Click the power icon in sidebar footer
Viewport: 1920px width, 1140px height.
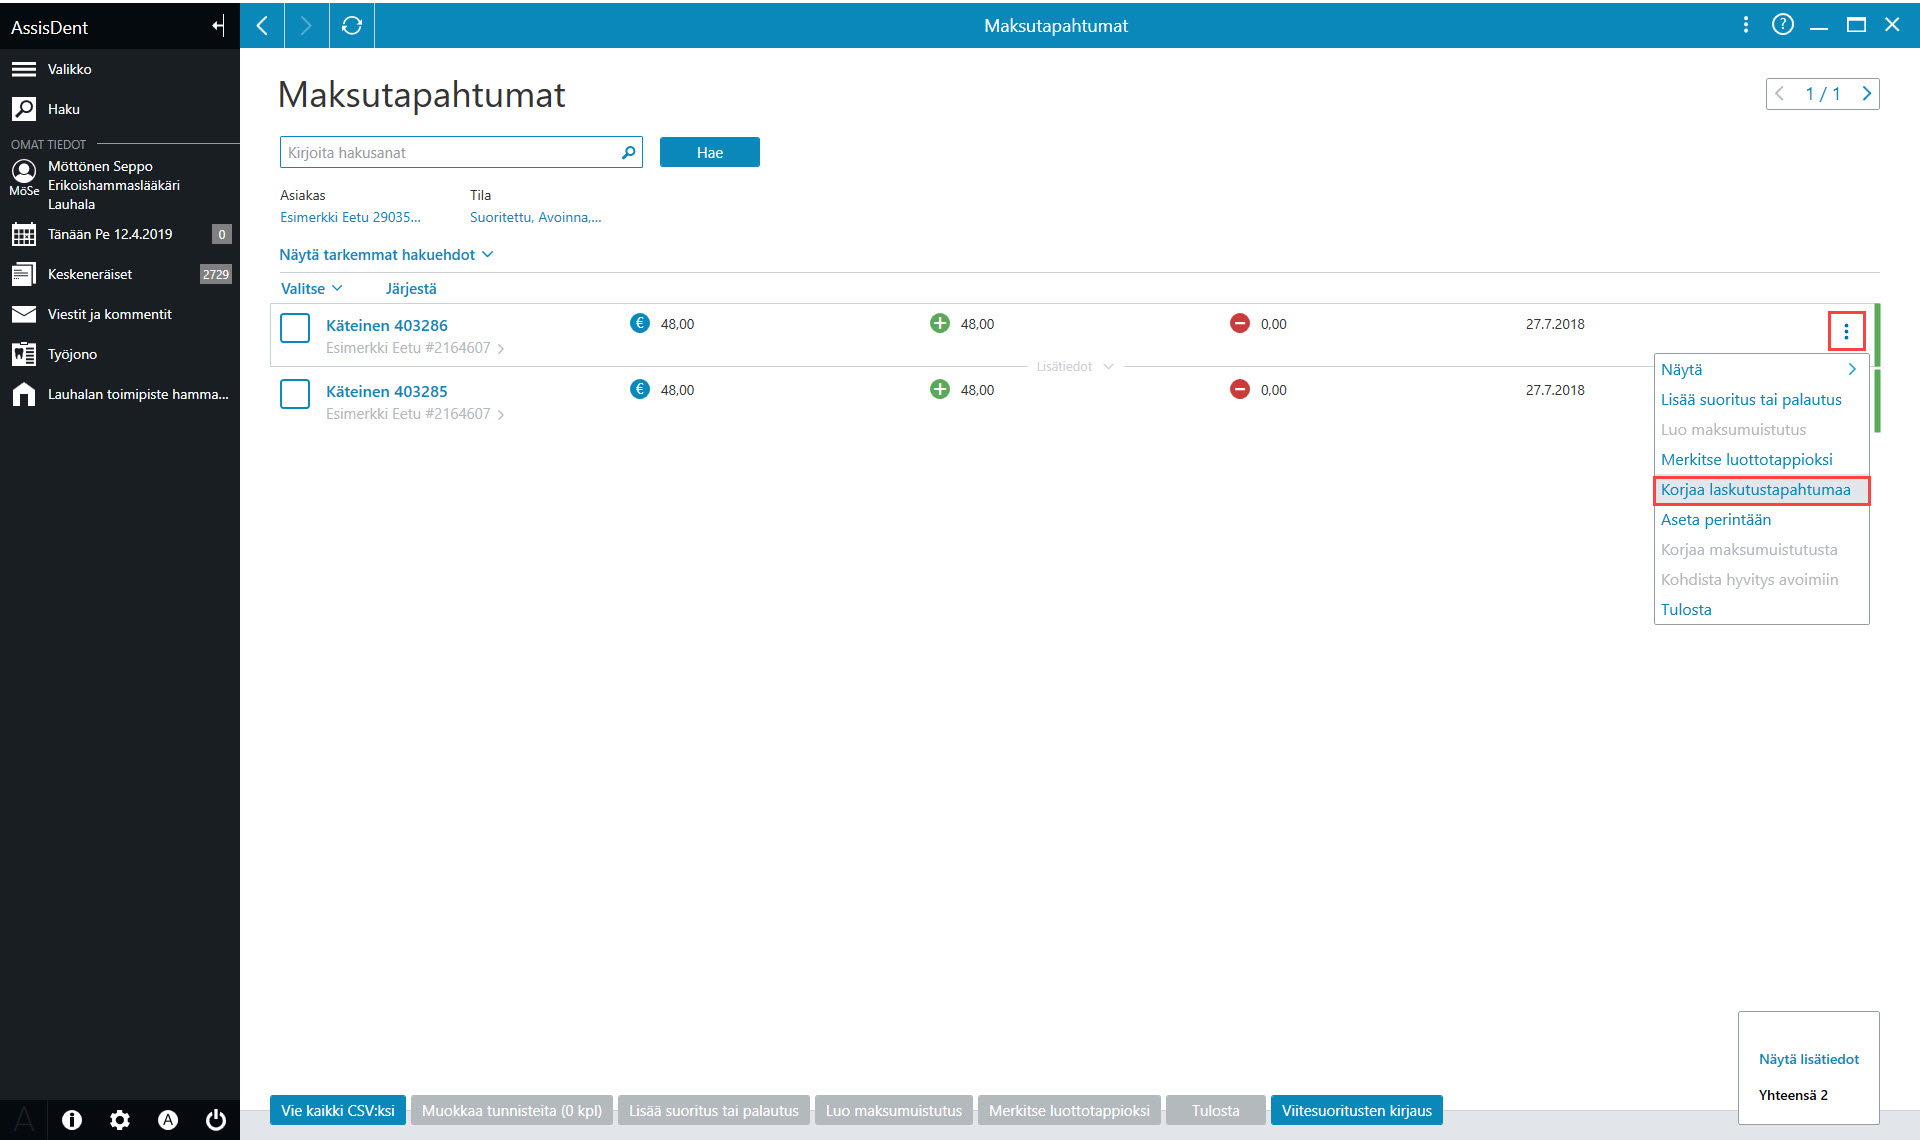(216, 1120)
